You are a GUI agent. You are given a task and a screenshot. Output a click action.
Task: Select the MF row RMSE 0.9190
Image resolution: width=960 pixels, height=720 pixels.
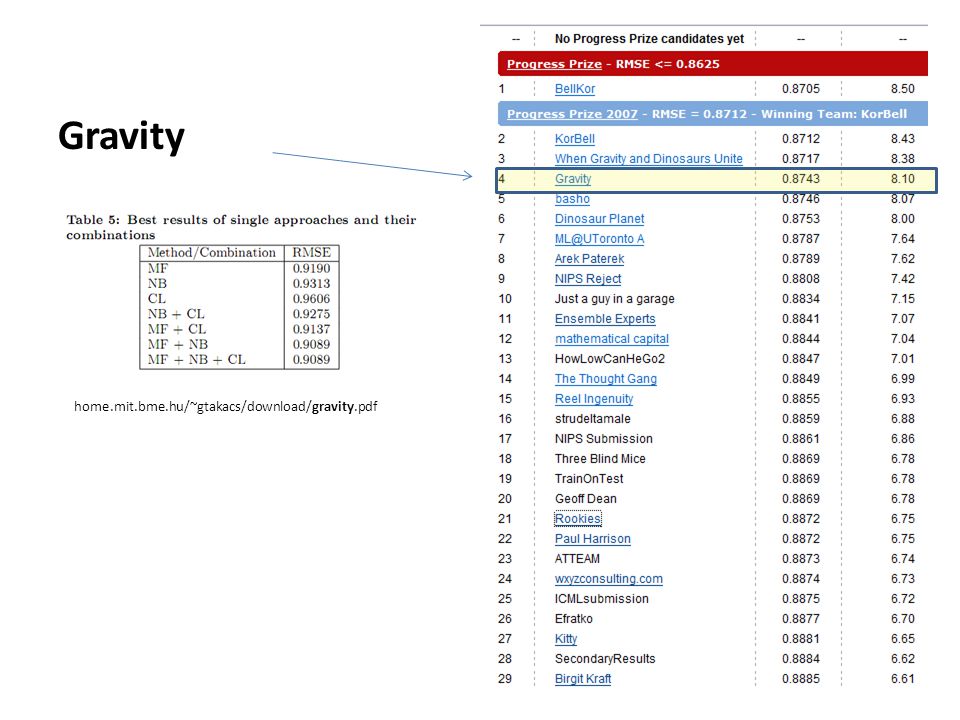pyautogui.click(x=312, y=268)
